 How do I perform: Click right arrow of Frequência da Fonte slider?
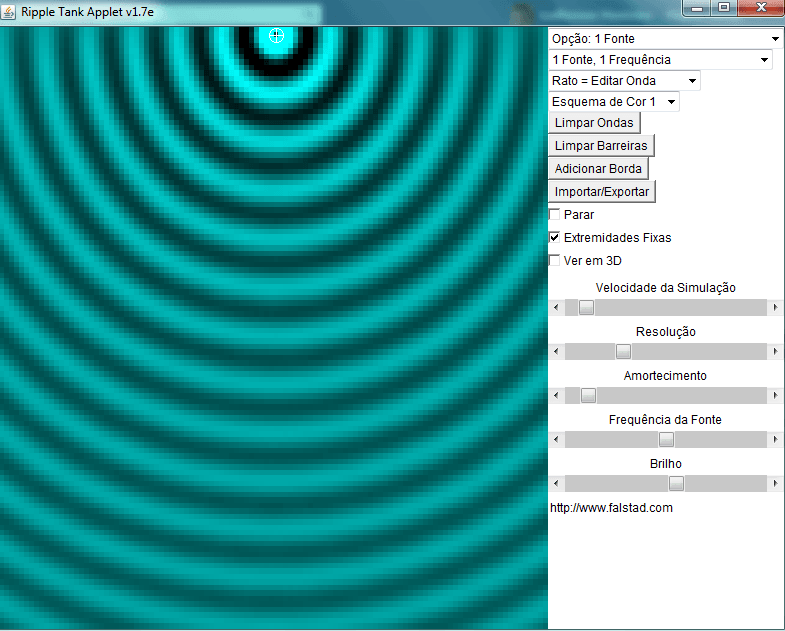[775, 439]
